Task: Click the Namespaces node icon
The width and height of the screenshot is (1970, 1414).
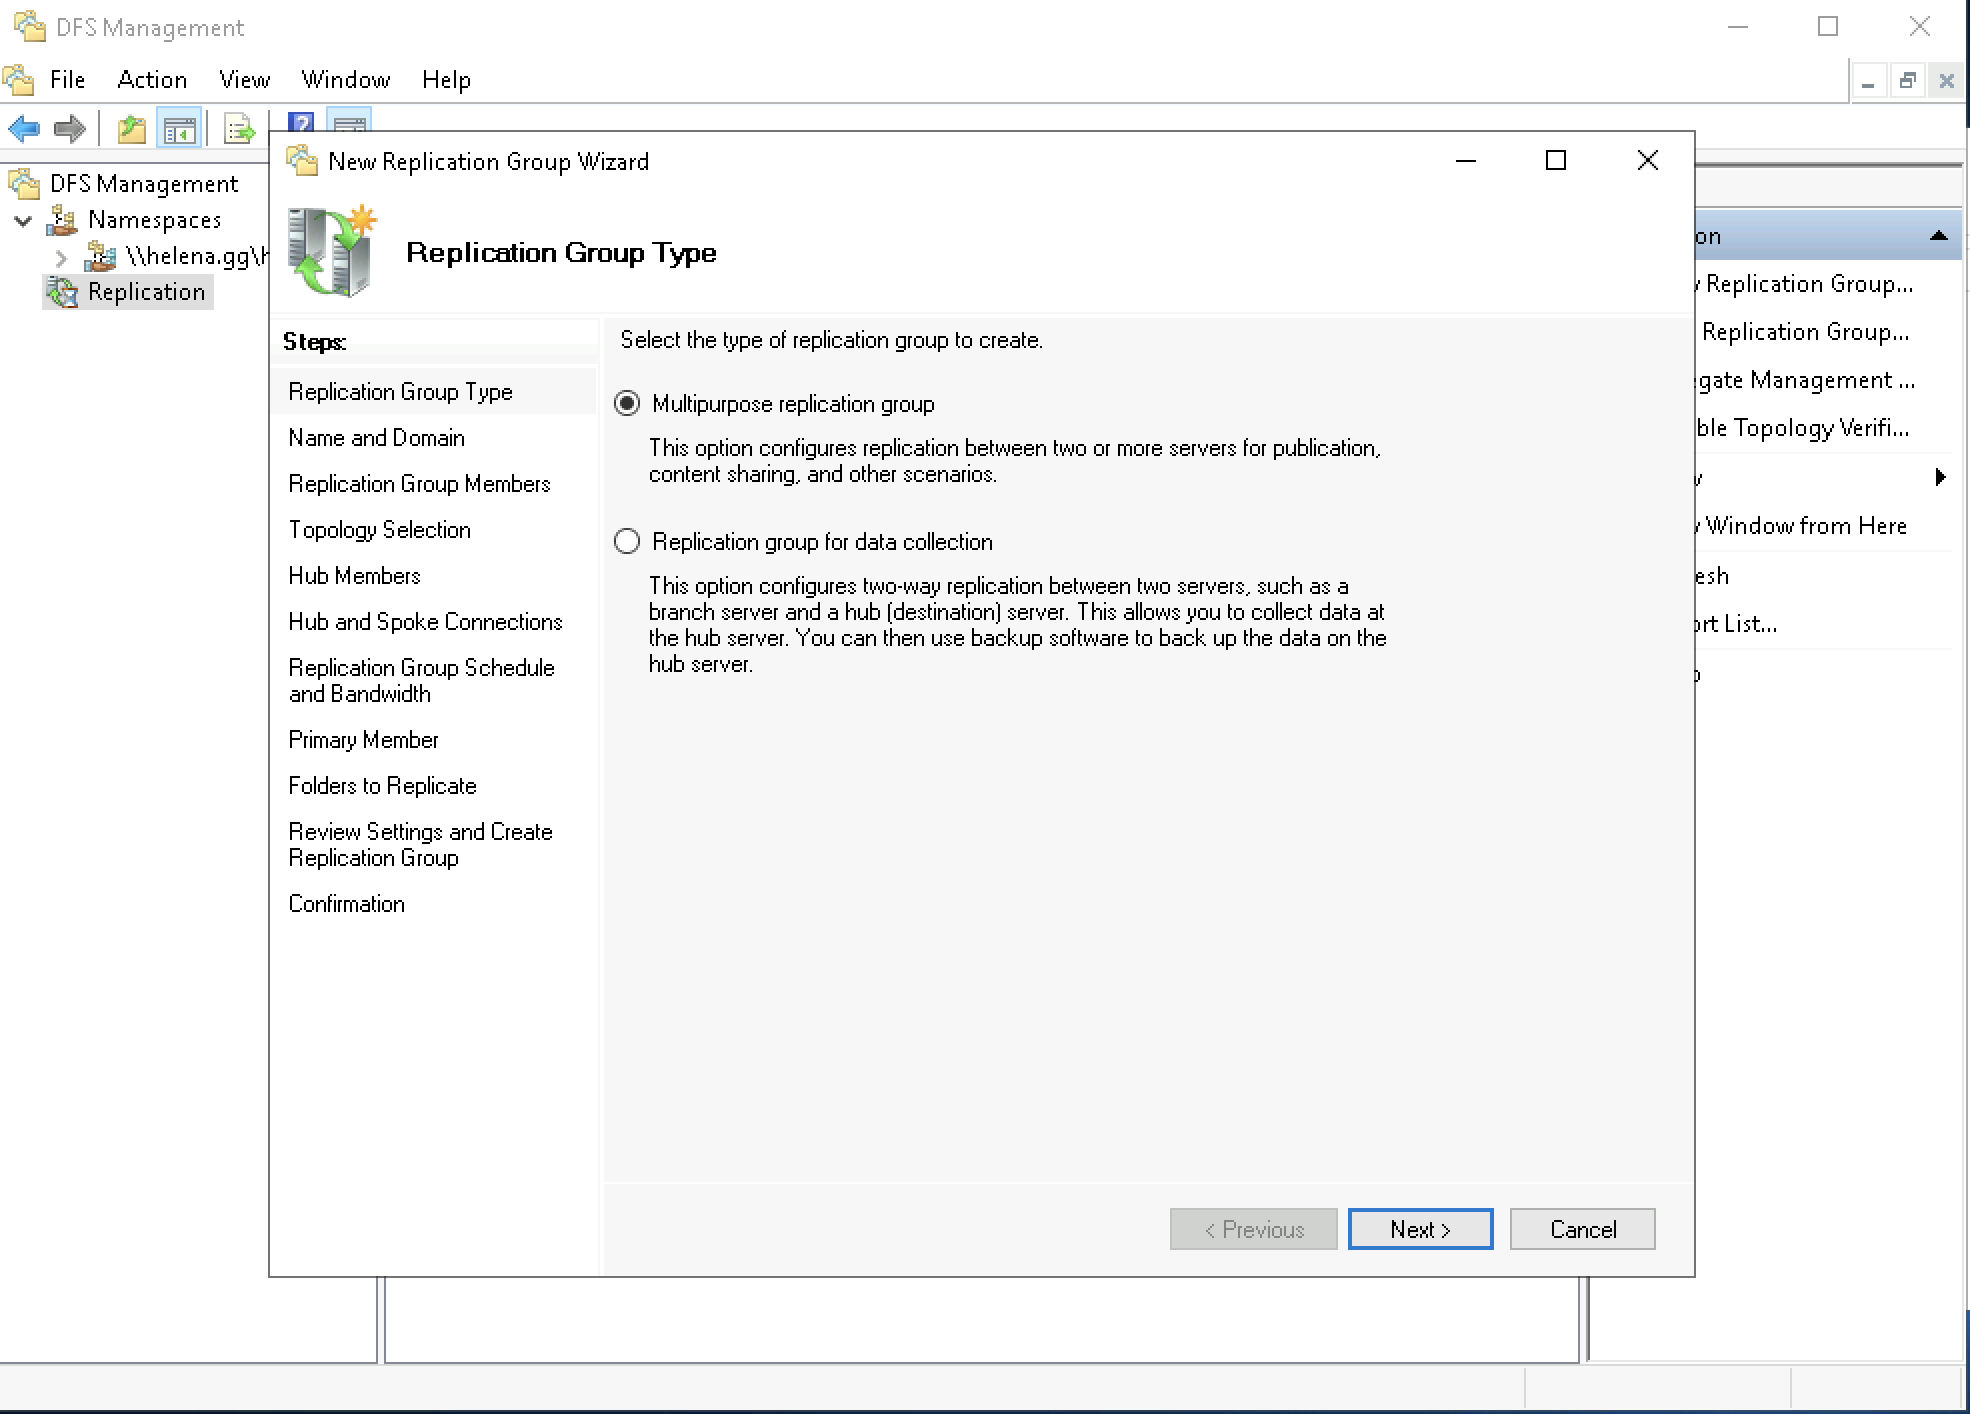Action: 63,220
